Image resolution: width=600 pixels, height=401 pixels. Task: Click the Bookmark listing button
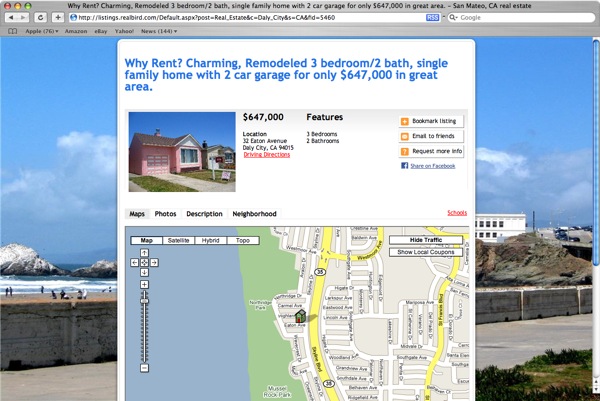(431, 121)
